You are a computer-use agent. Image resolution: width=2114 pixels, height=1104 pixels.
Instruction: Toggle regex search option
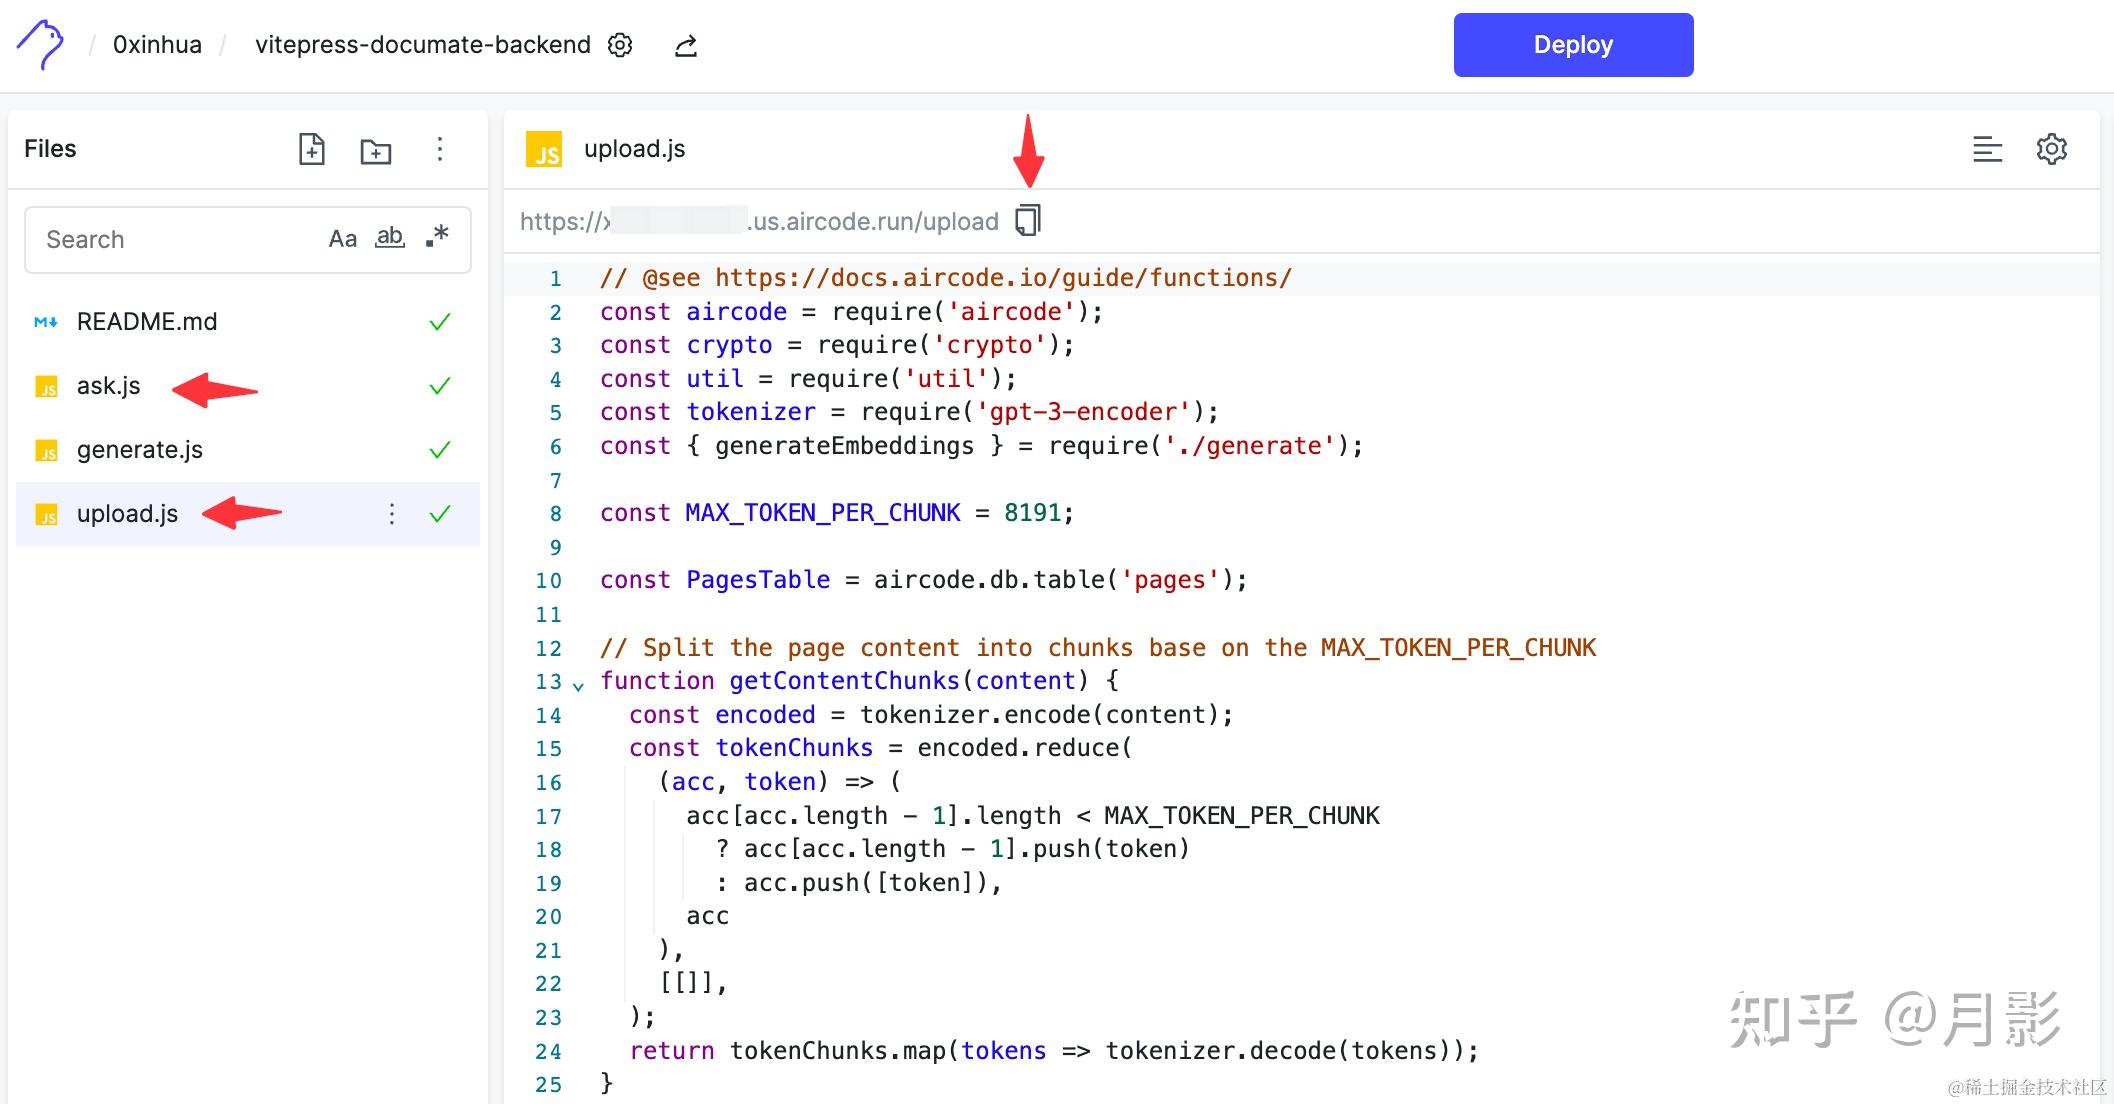437,237
